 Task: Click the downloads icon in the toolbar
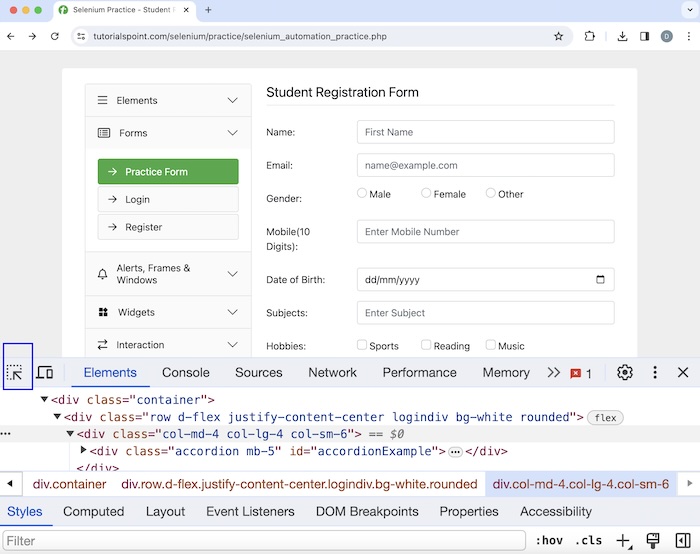[x=622, y=36]
